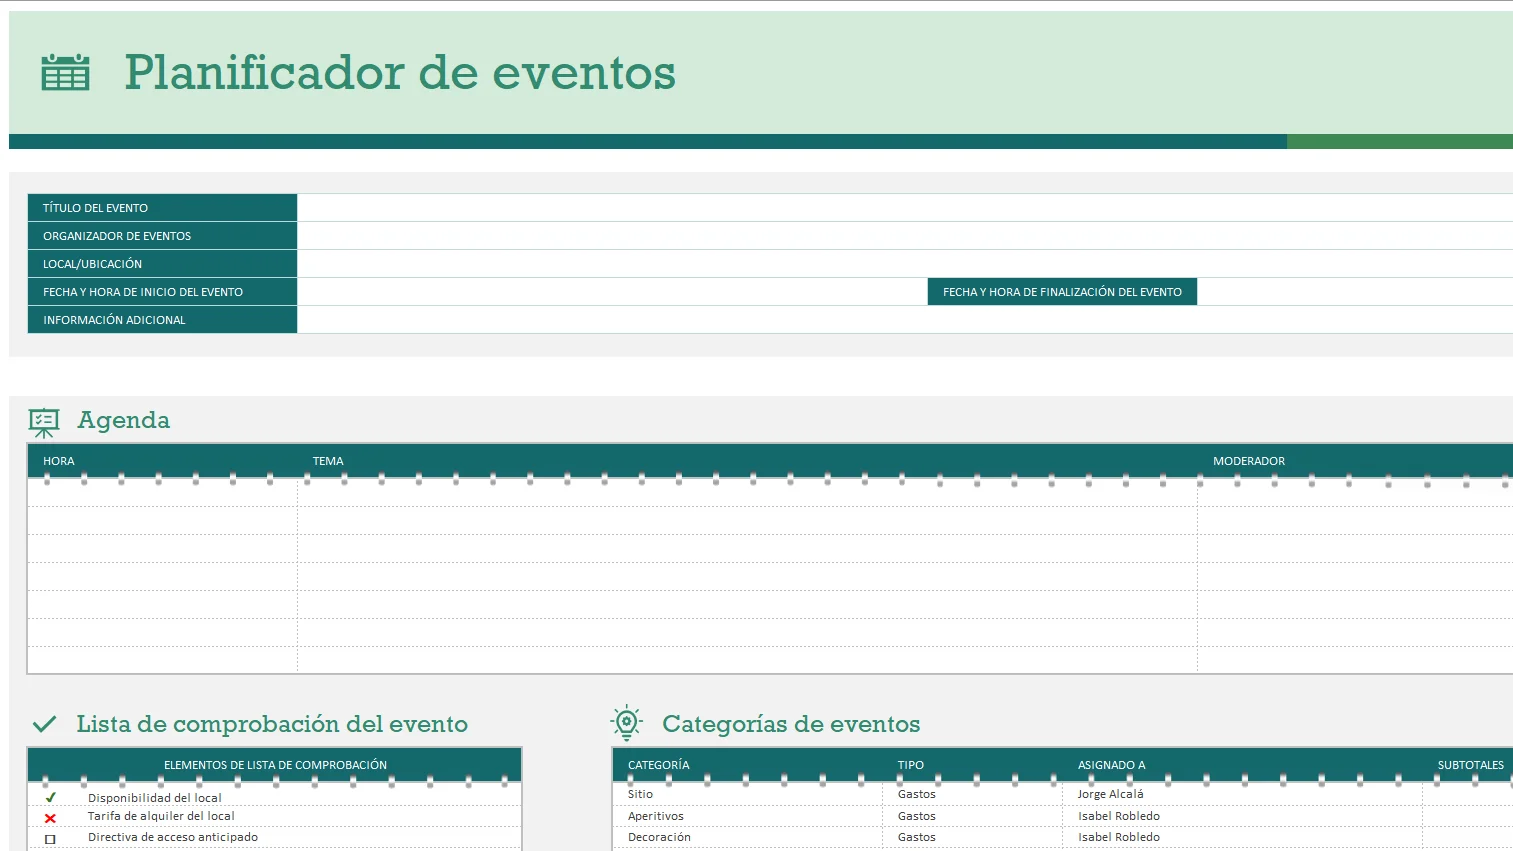Click FECHA Y HORA DE FINALIZACIÓN label
The height and width of the screenshot is (851, 1513).
point(1062,292)
